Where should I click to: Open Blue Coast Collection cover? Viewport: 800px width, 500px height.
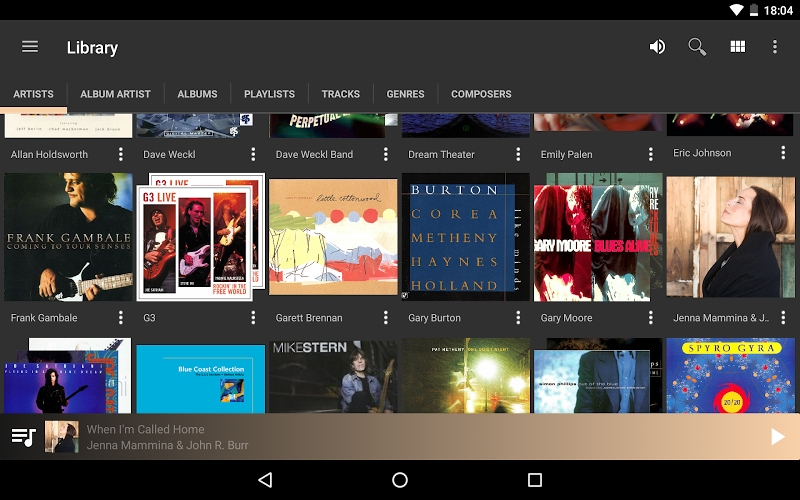click(201, 379)
